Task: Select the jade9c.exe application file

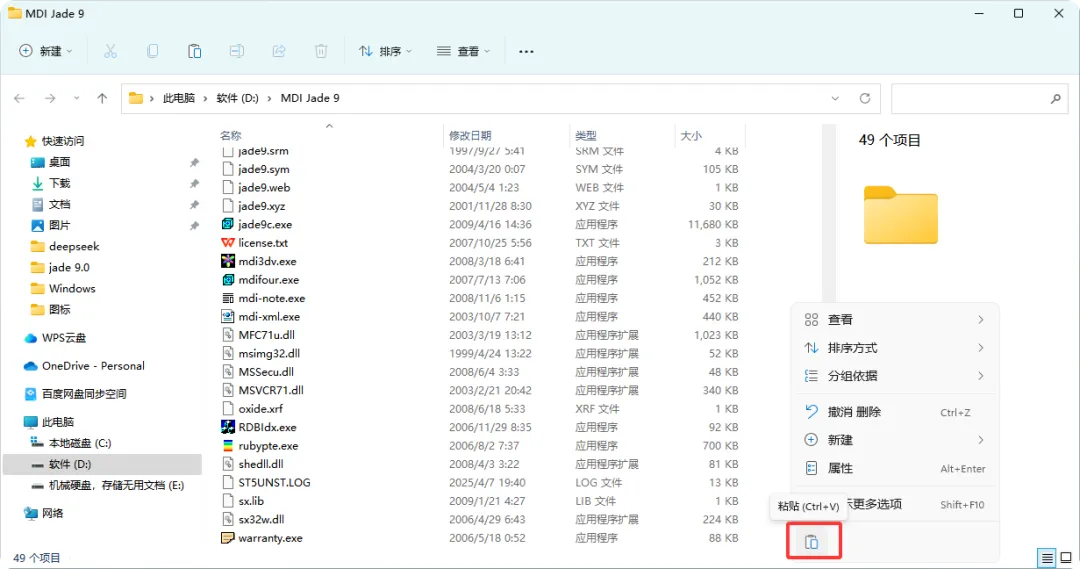Action: (265, 225)
